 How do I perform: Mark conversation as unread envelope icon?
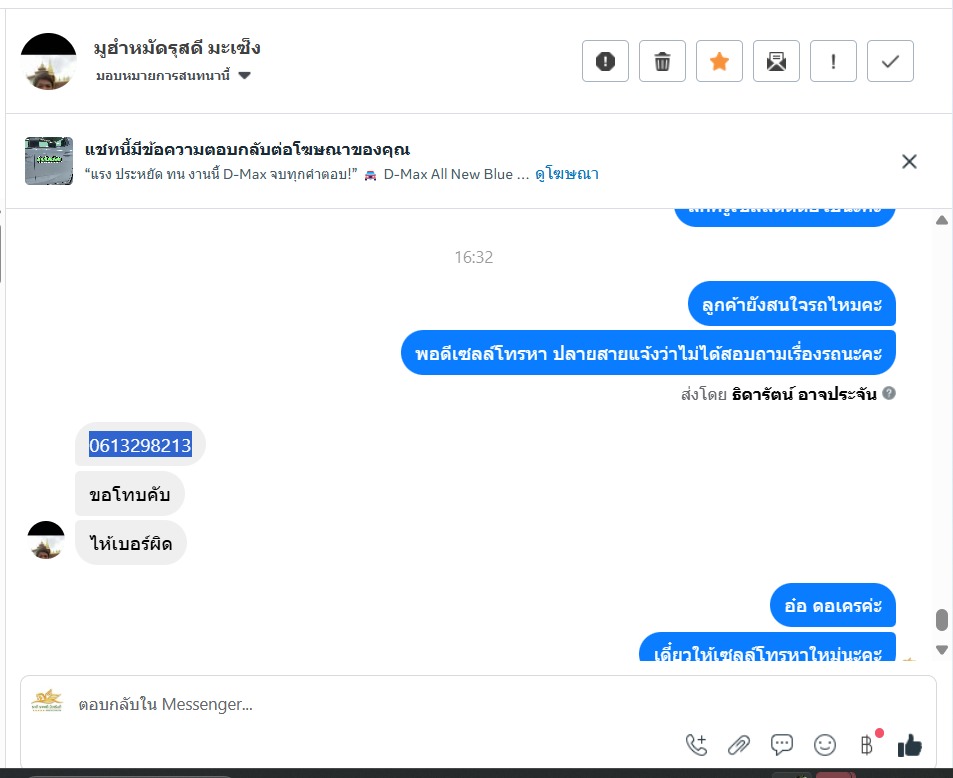coord(776,61)
